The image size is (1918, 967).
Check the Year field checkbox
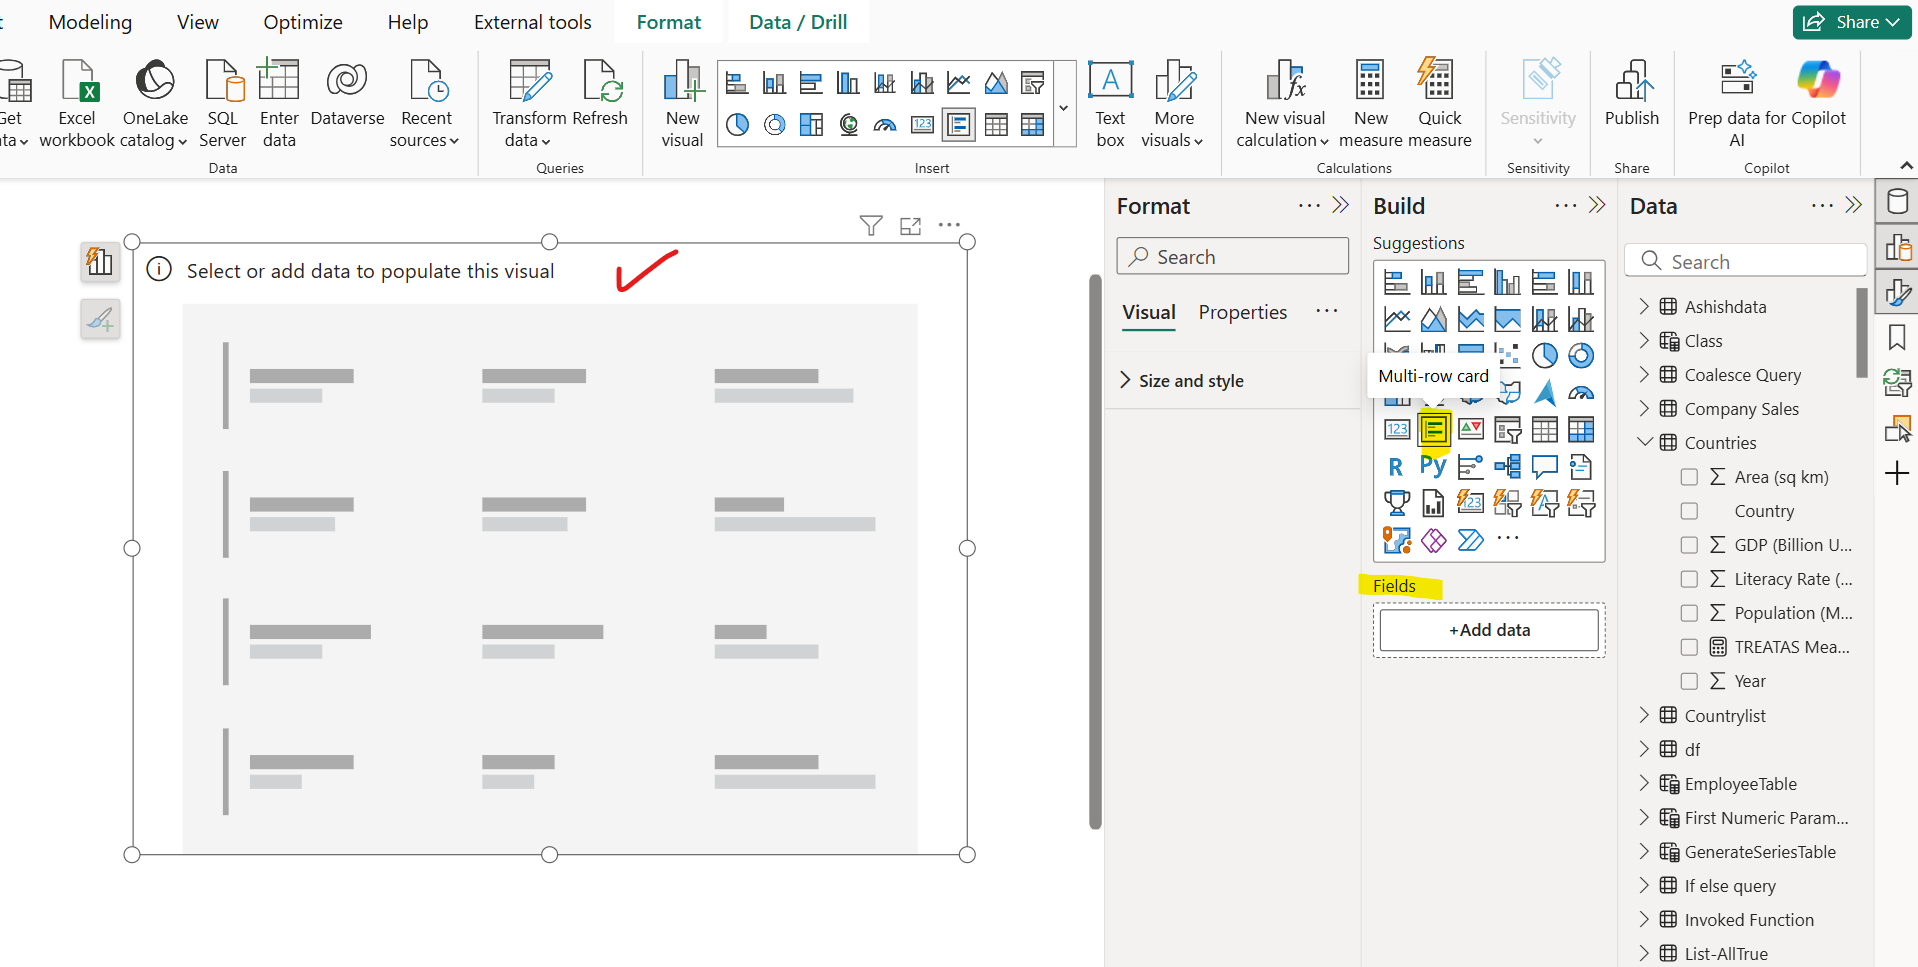click(x=1690, y=681)
